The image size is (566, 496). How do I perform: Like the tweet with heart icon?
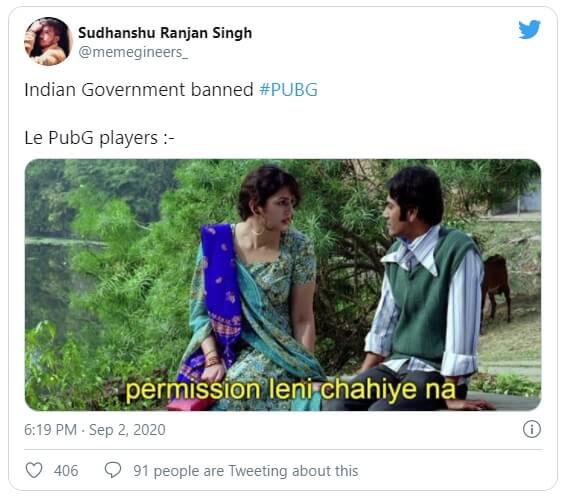[x=34, y=470]
